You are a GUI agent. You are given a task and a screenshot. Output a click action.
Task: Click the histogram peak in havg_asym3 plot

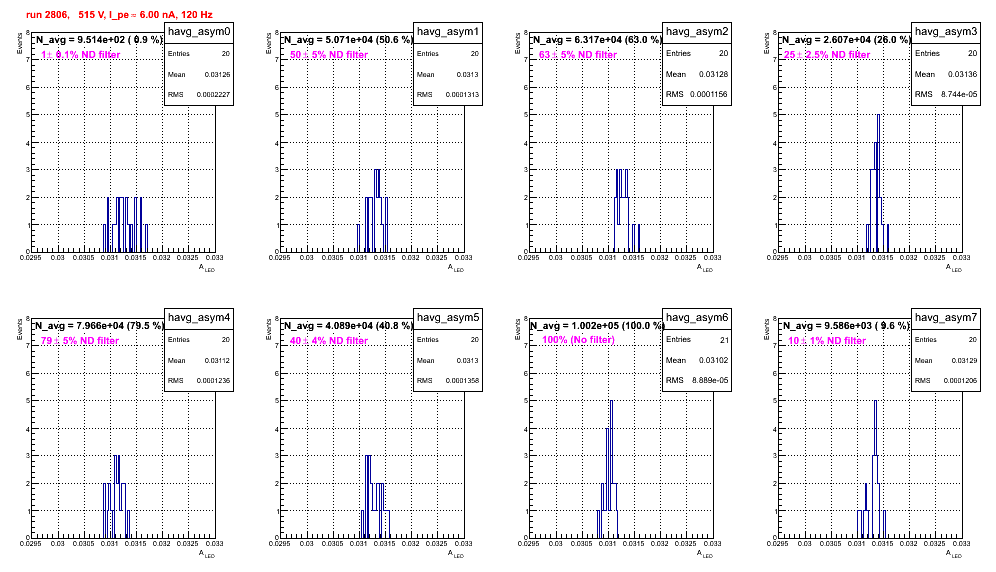878,117
